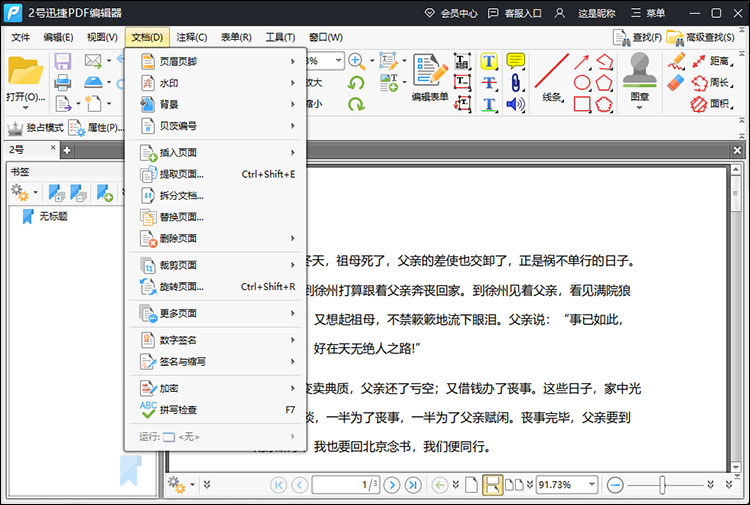Click the lower green rotate arrow icon
The width and height of the screenshot is (750, 505).
[356, 104]
